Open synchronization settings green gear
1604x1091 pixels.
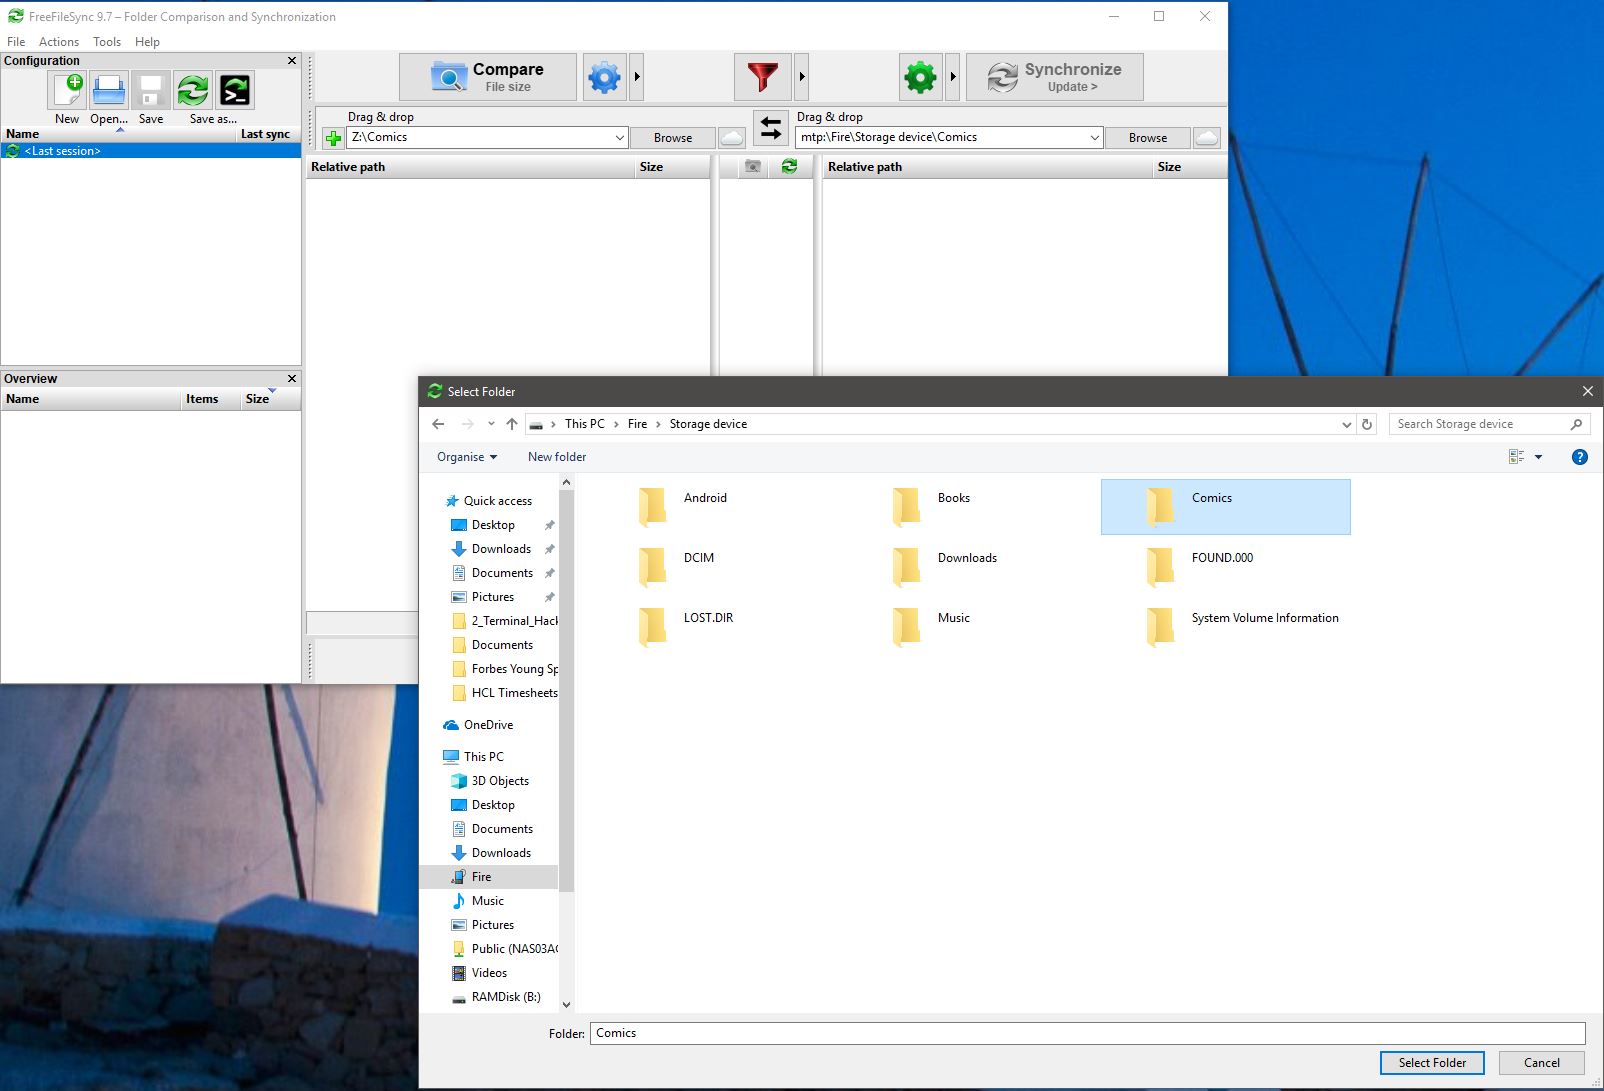pos(920,77)
